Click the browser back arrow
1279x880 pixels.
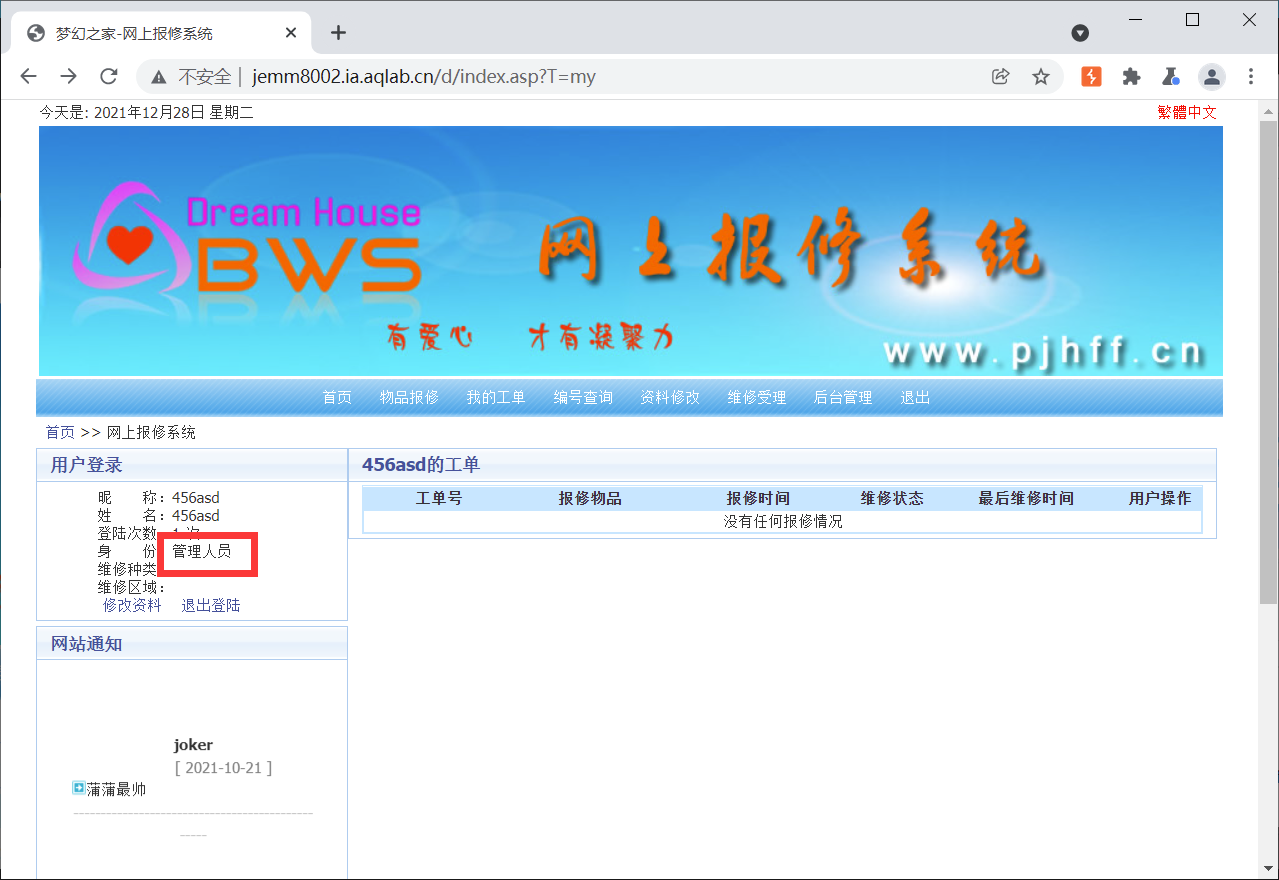(28, 76)
